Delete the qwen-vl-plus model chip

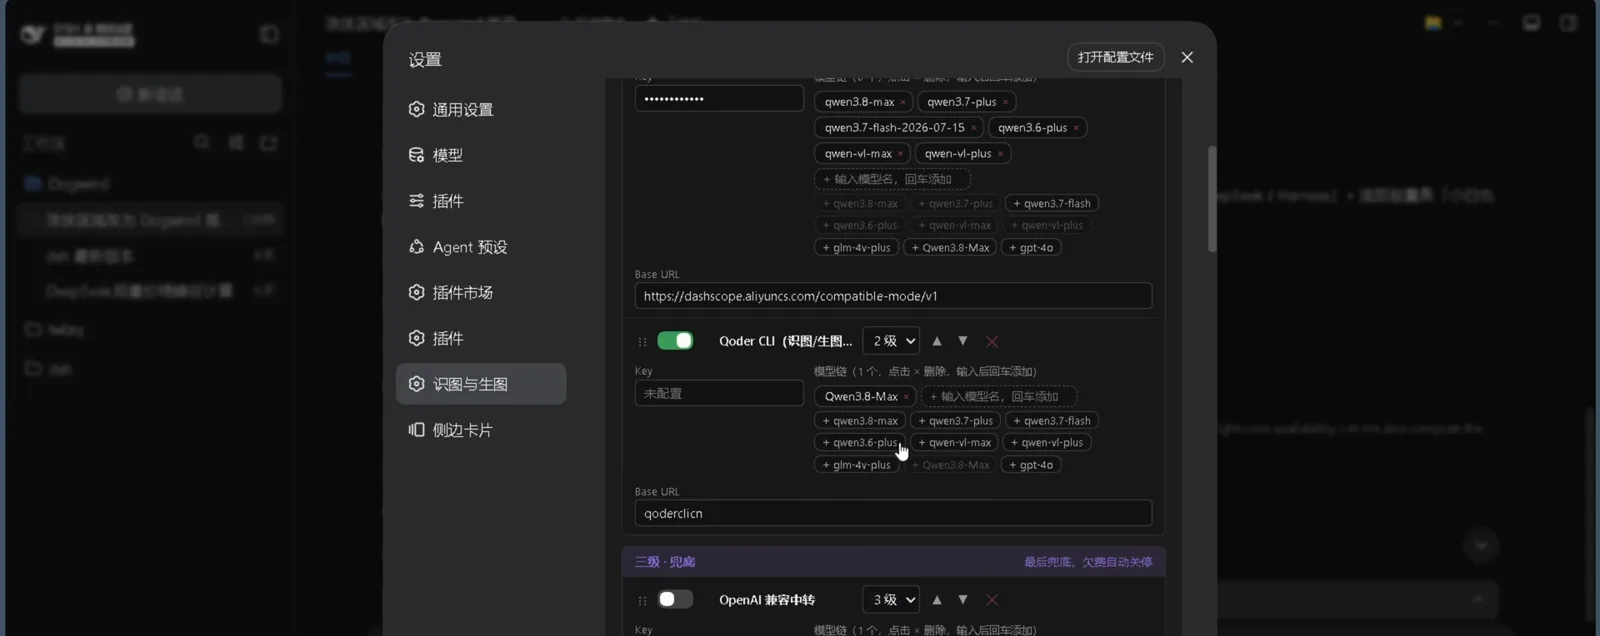click(x=1000, y=154)
